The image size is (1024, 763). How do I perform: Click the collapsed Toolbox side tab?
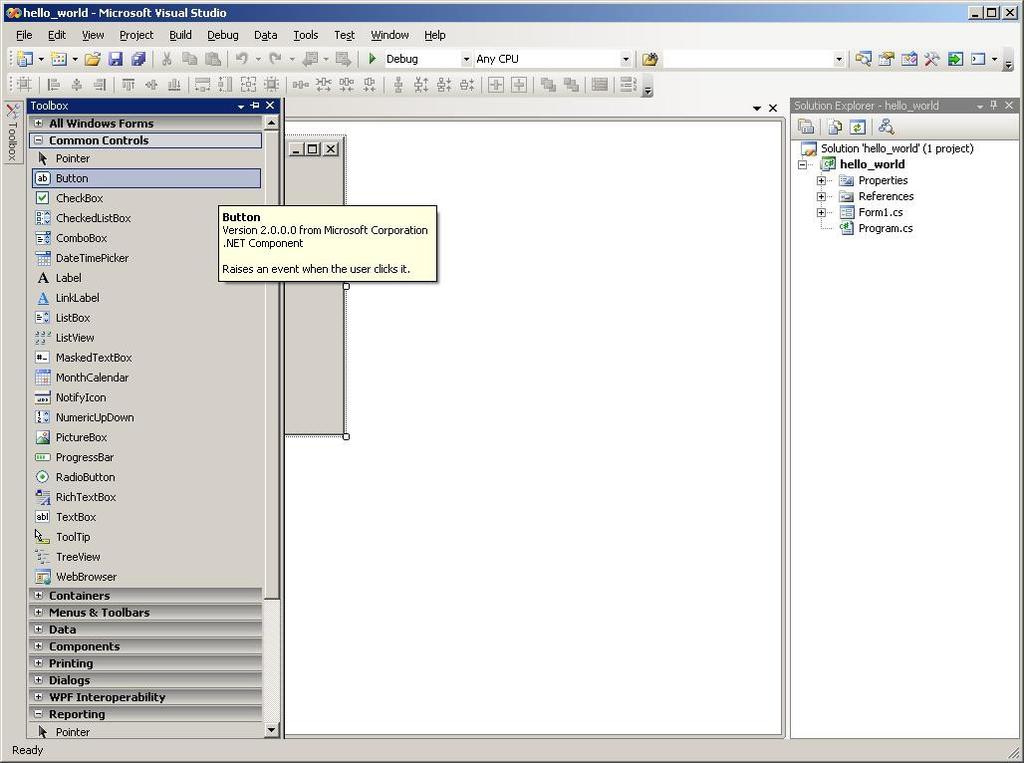pyautogui.click(x=12, y=133)
